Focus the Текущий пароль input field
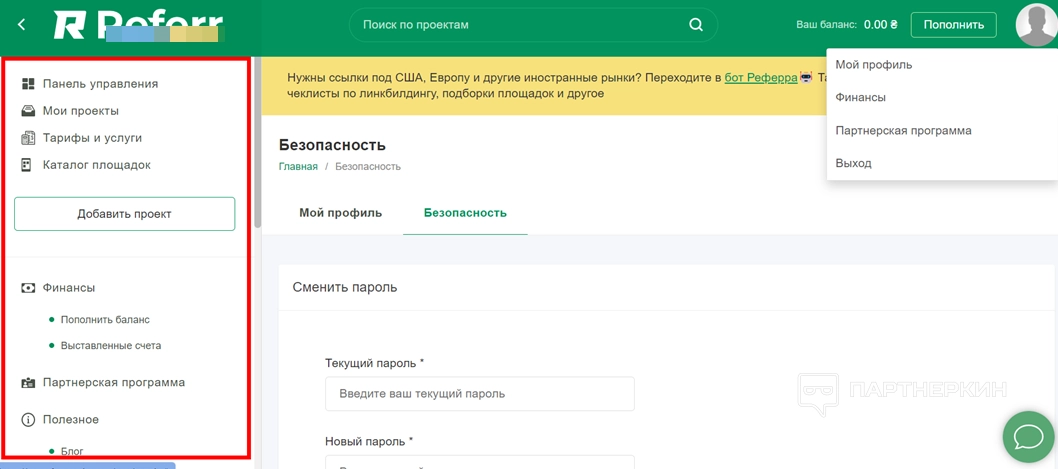Viewport: 1058px width, 469px height. point(479,394)
